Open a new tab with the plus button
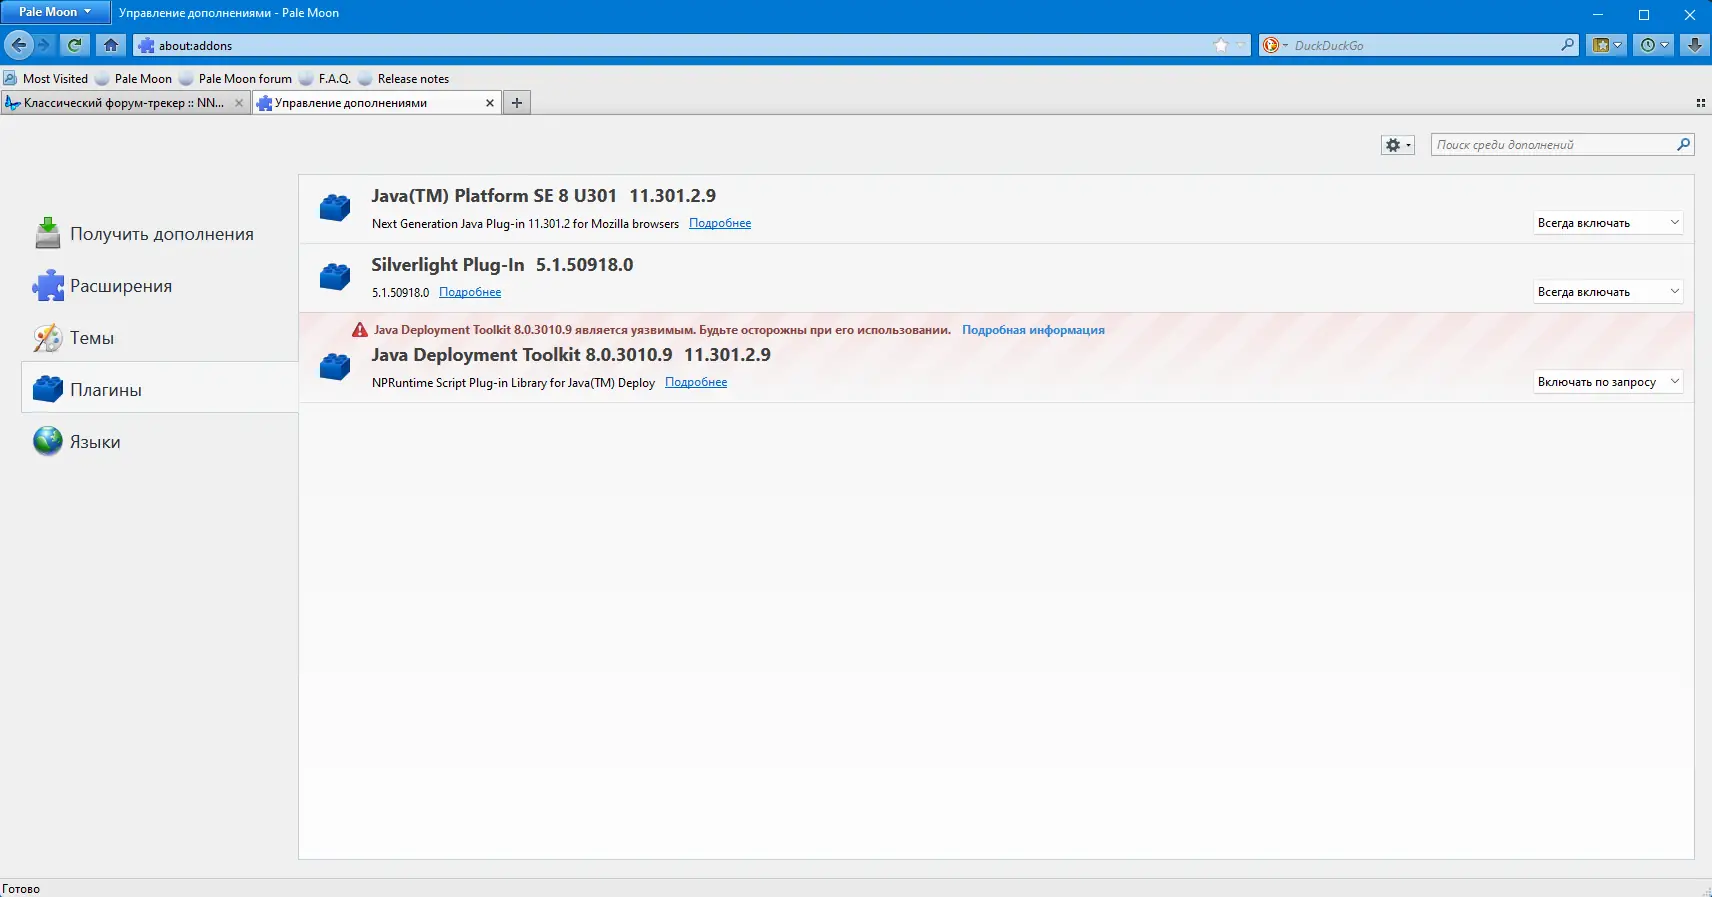This screenshot has width=1712, height=897. [x=517, y=103]
